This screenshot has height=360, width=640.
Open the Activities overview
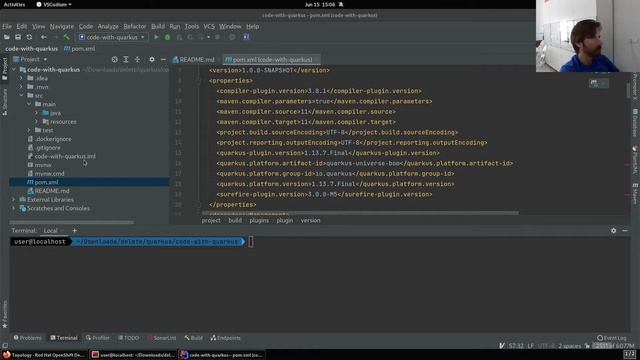coord(14,4)
